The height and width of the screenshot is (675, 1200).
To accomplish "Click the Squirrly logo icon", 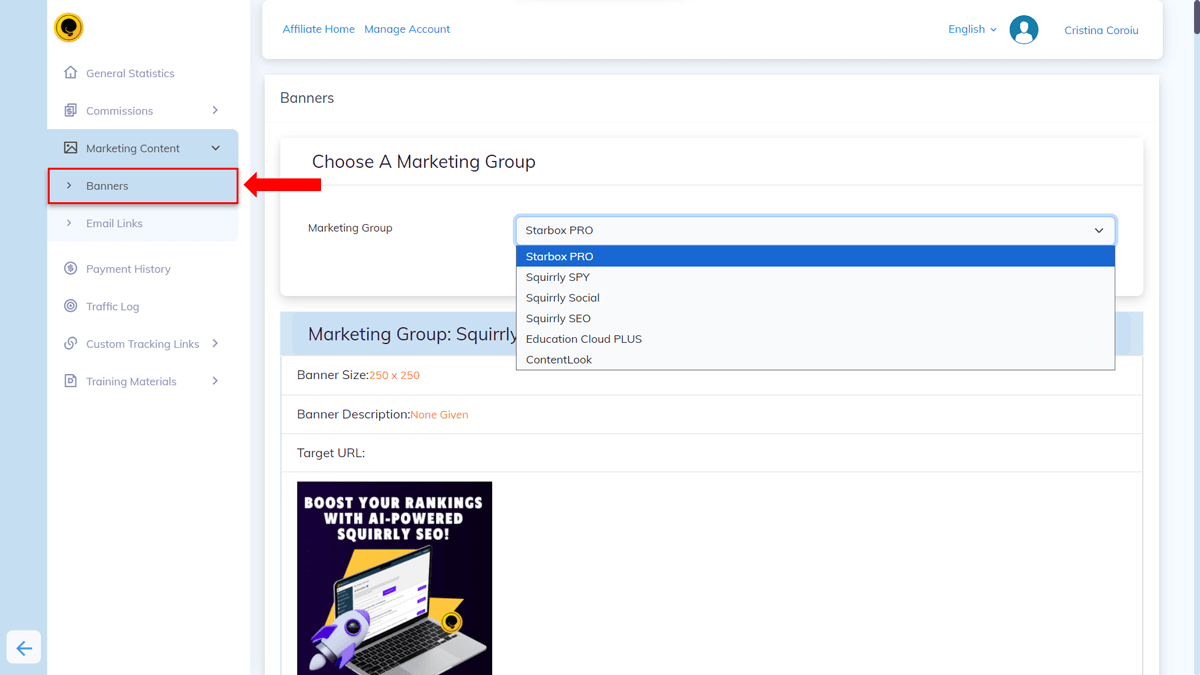I will pos(69,28).
